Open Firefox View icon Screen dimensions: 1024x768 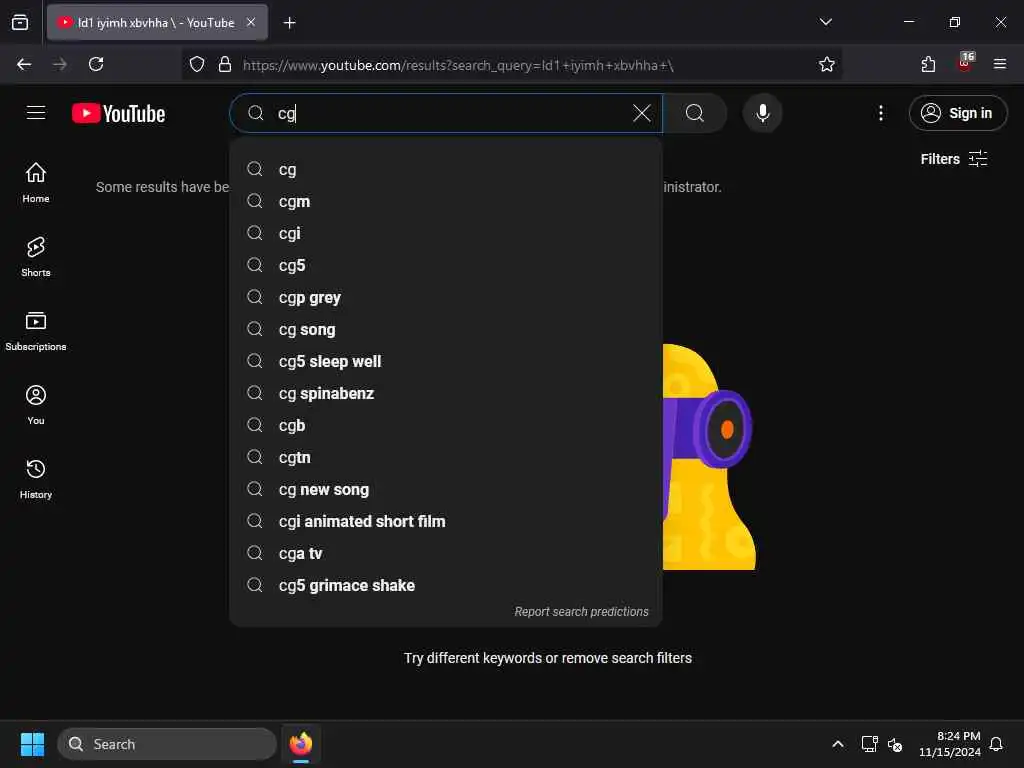click(20, 22)
